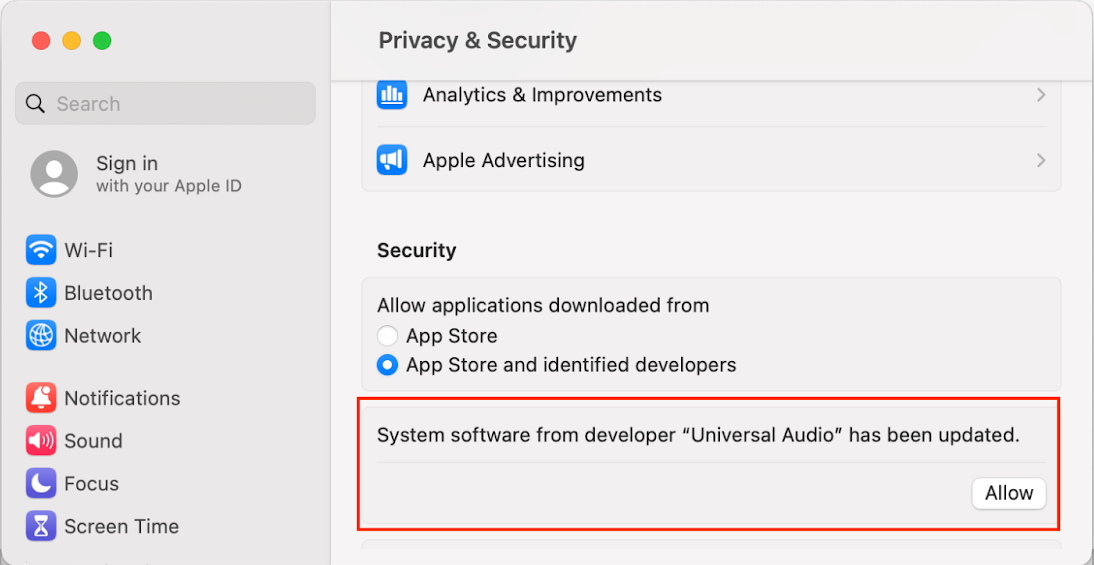Click the green zoom window button
This screenshot has height=565, width=1094.
(x=102, y=41)
